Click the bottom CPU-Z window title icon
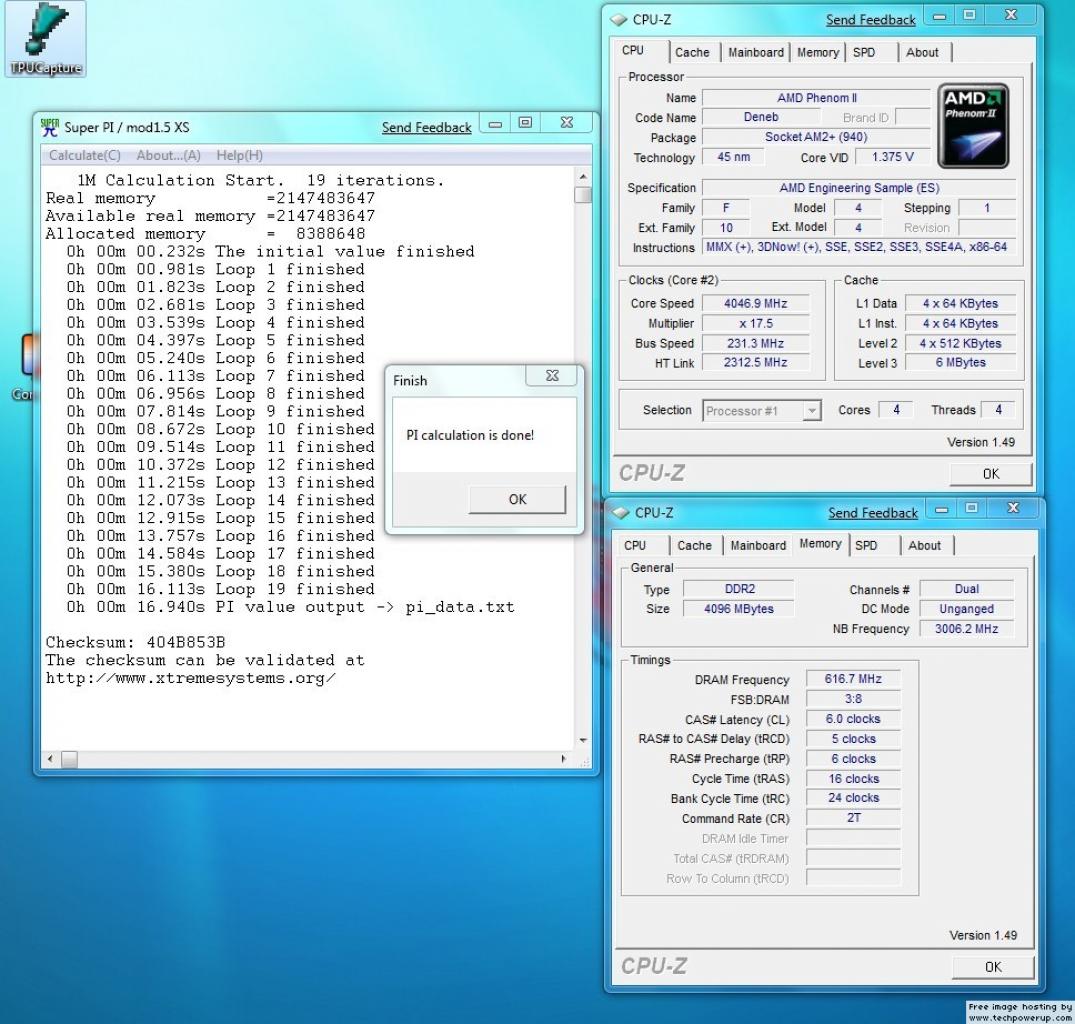 (621, 513)
